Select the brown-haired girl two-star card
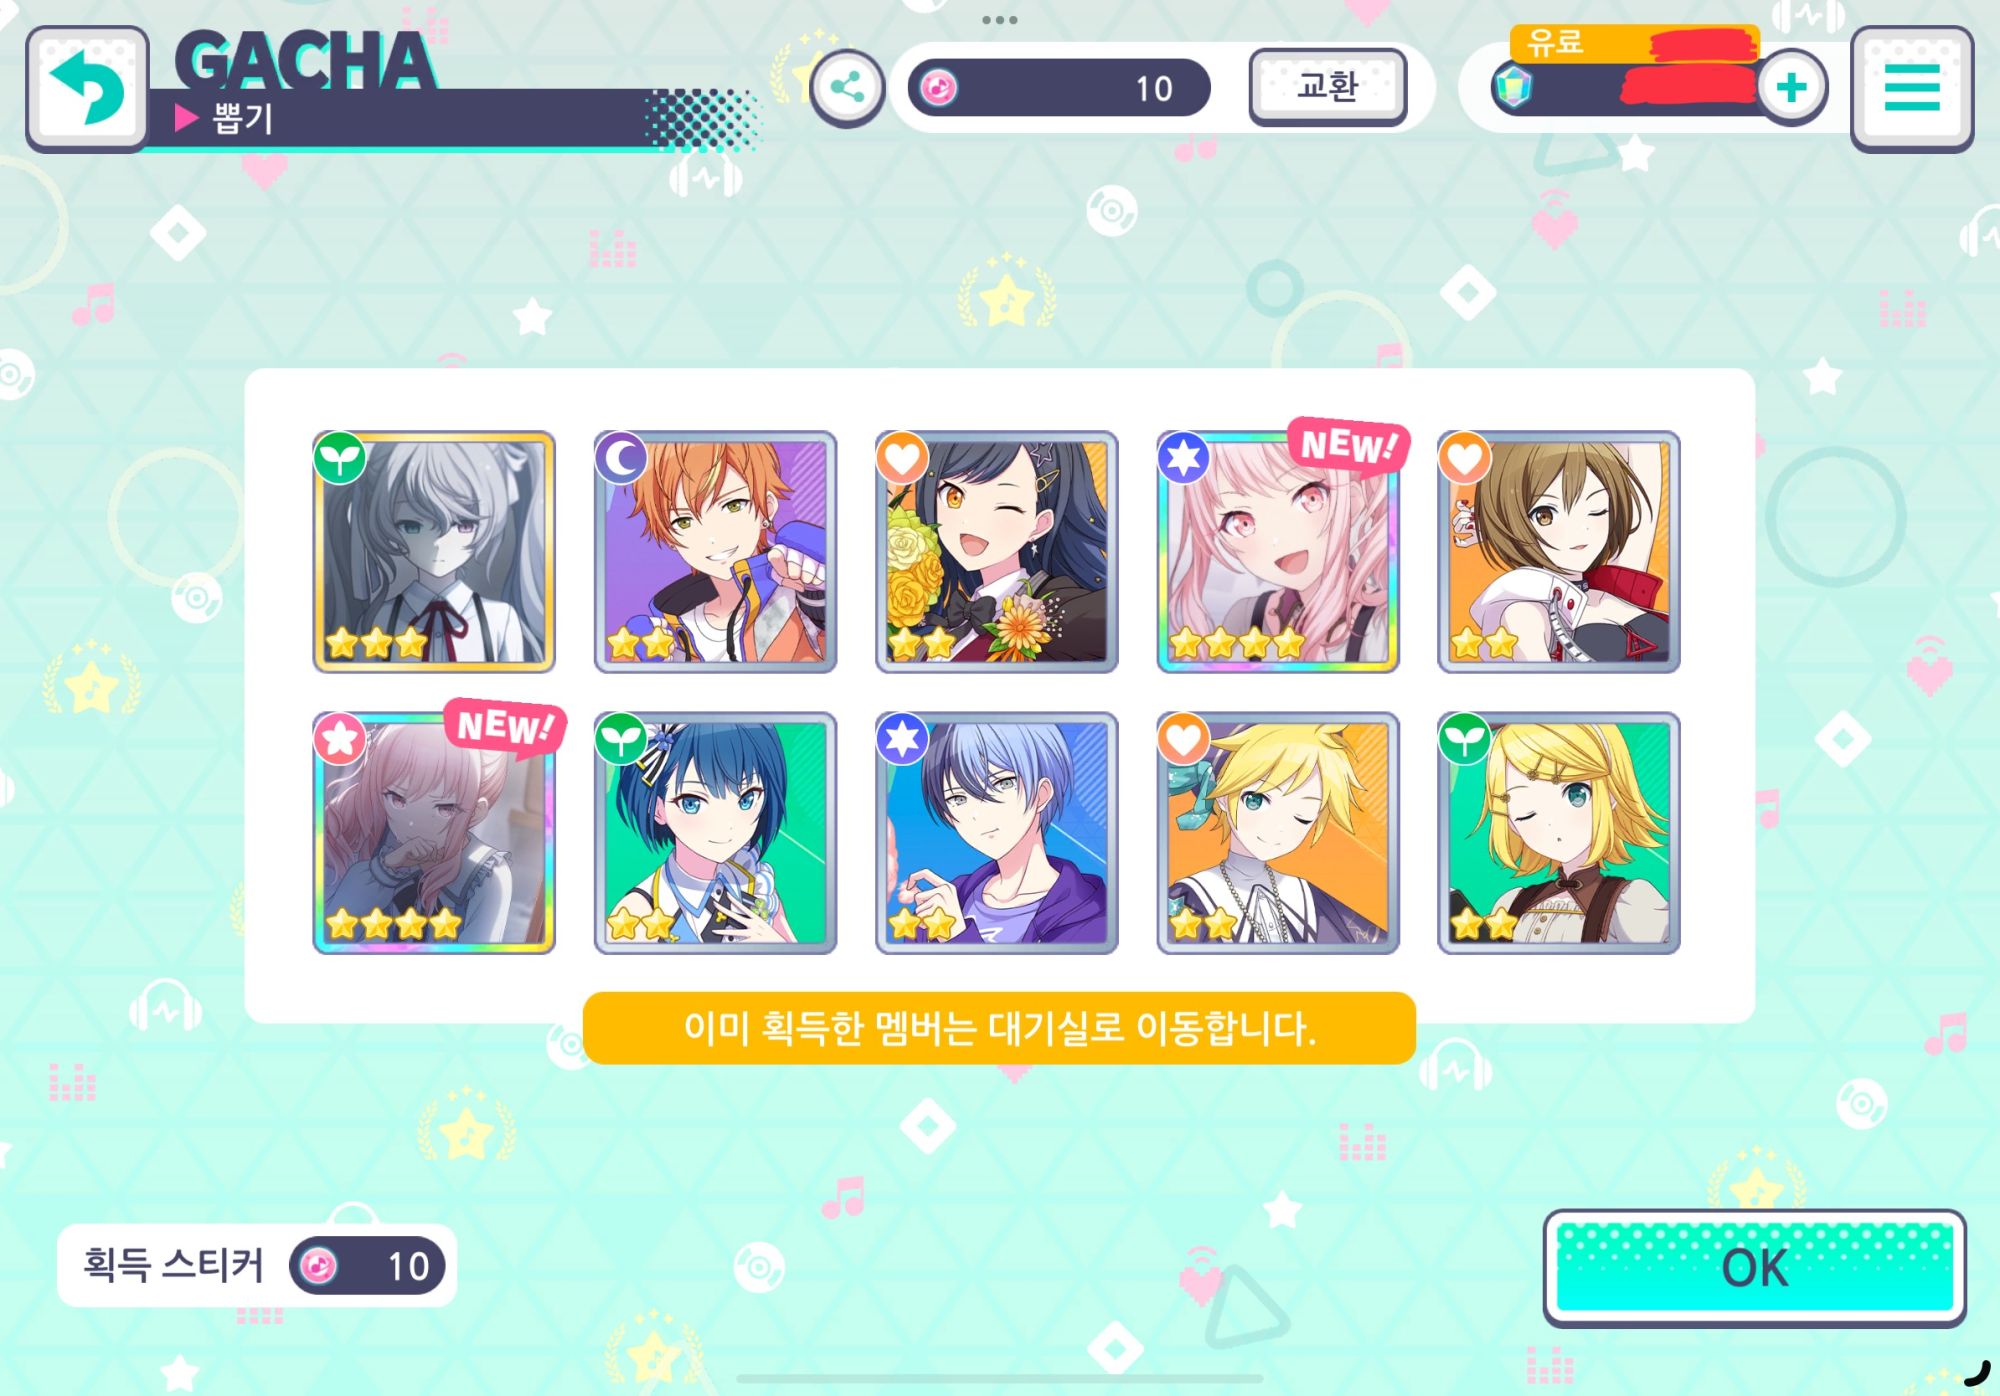 click(1559, 552)
